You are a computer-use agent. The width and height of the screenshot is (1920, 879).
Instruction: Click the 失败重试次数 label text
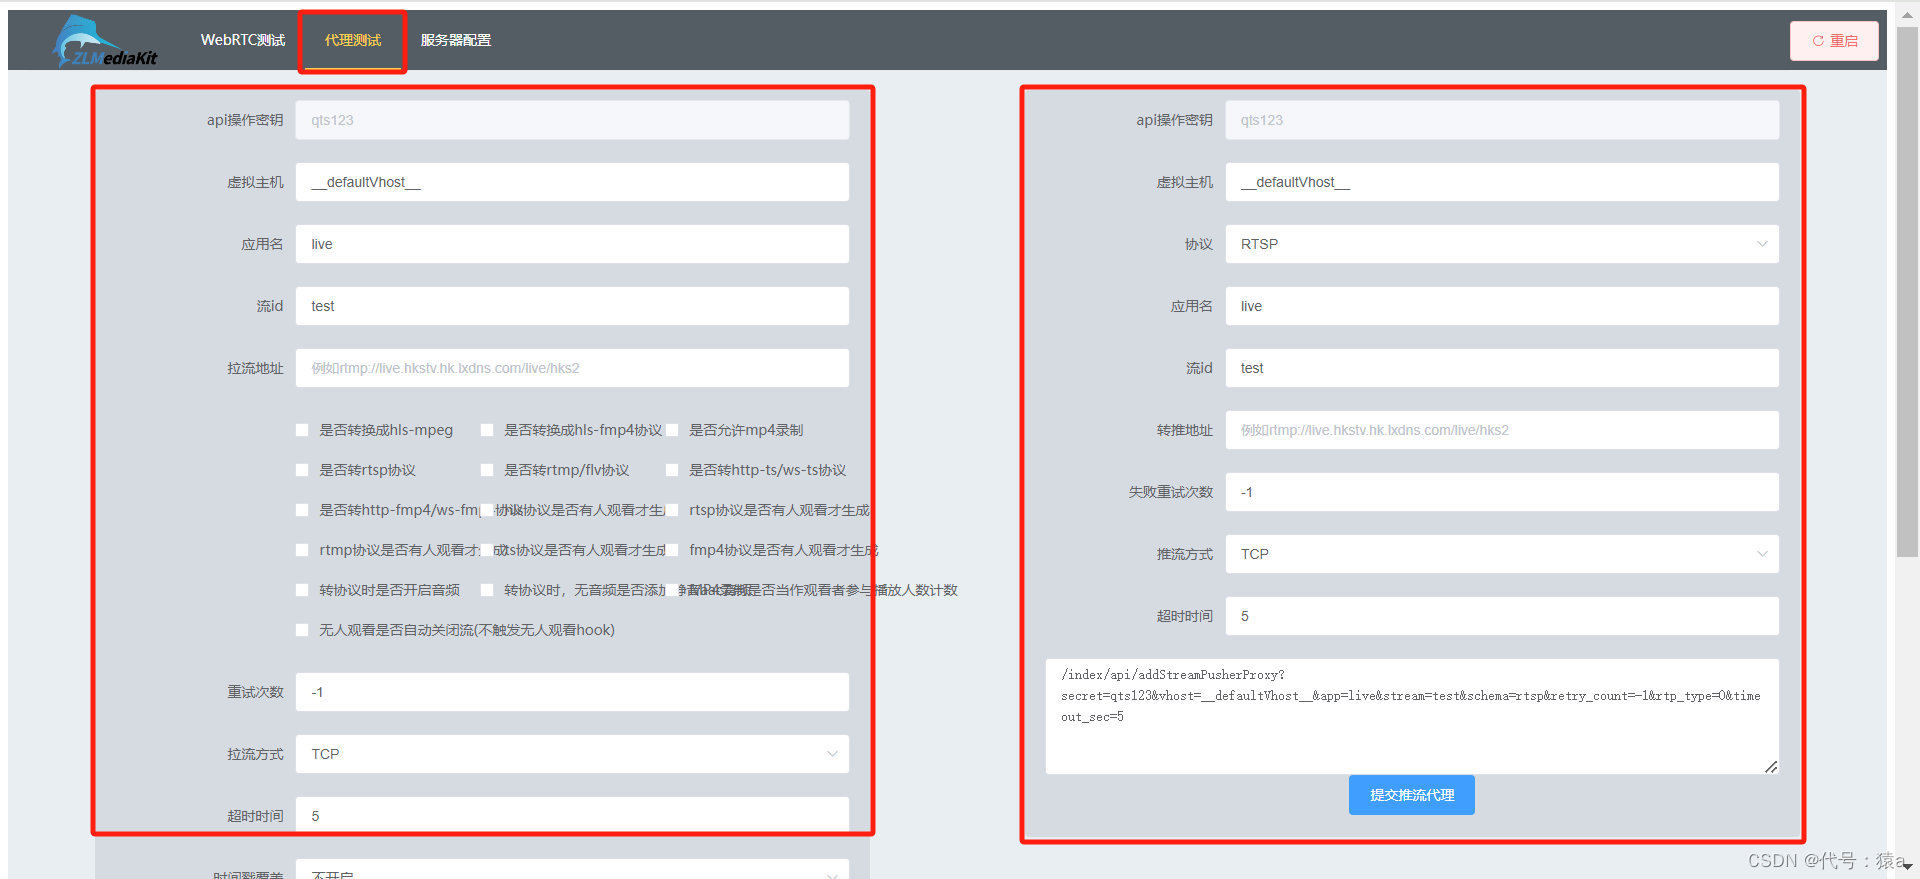[1170, 492]
